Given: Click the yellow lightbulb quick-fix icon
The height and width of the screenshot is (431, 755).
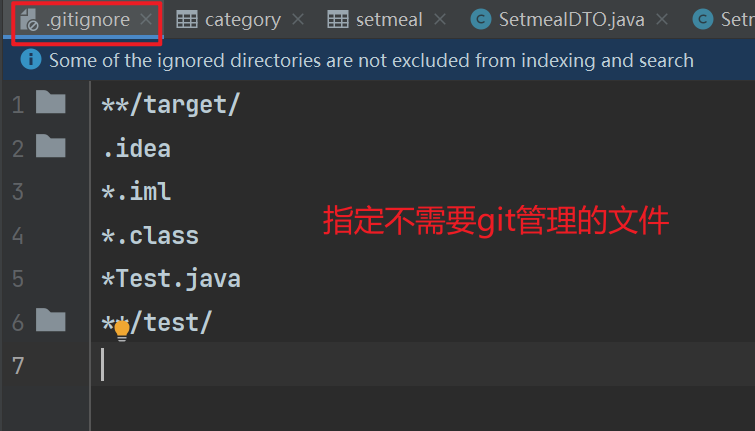Looking at the screenshot, I should click(x=122, y=331).
